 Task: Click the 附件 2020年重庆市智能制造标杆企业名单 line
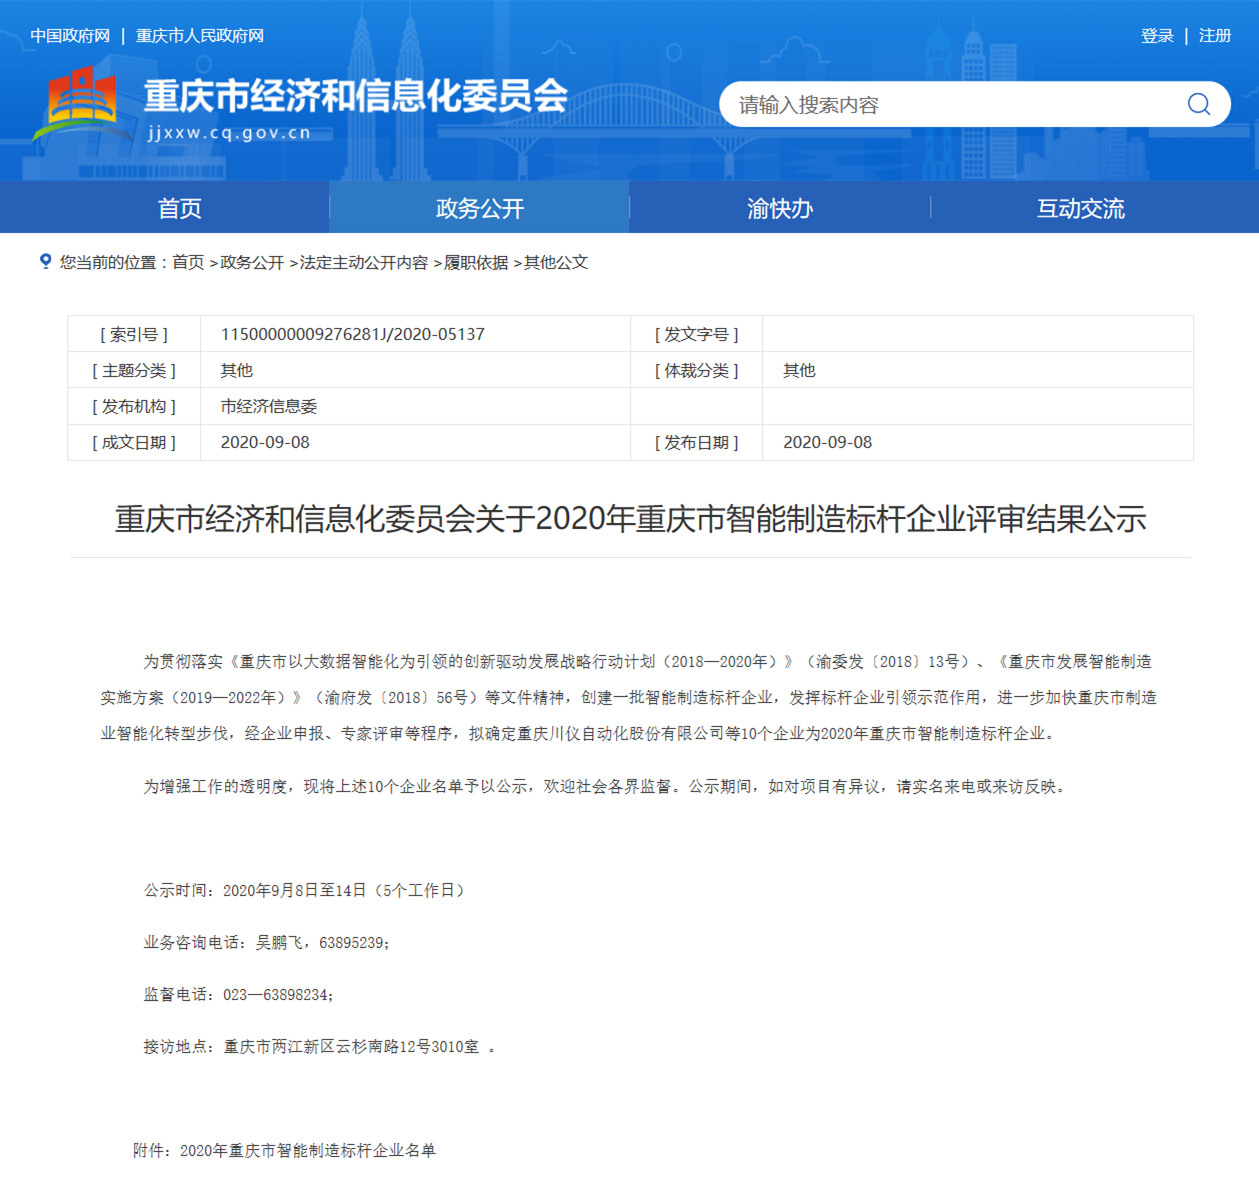click(285, 1150)
